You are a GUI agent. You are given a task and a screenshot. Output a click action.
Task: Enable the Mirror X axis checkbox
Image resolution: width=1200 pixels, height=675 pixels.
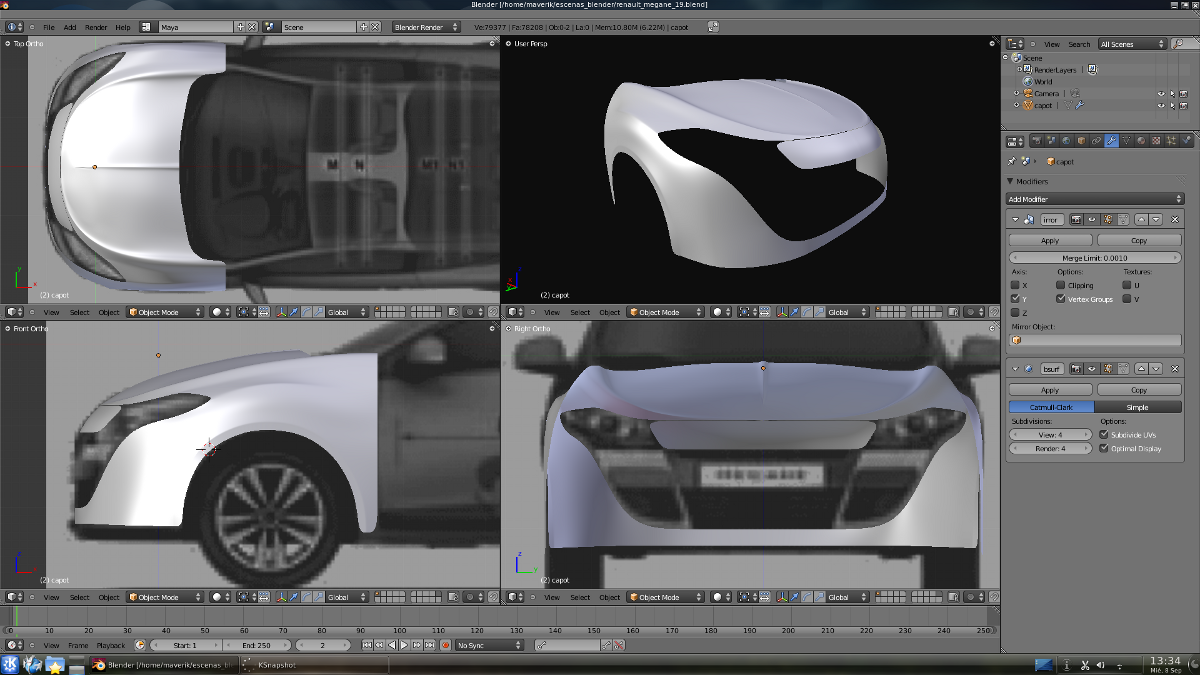pyautogui.click(x=1015, y=285)
